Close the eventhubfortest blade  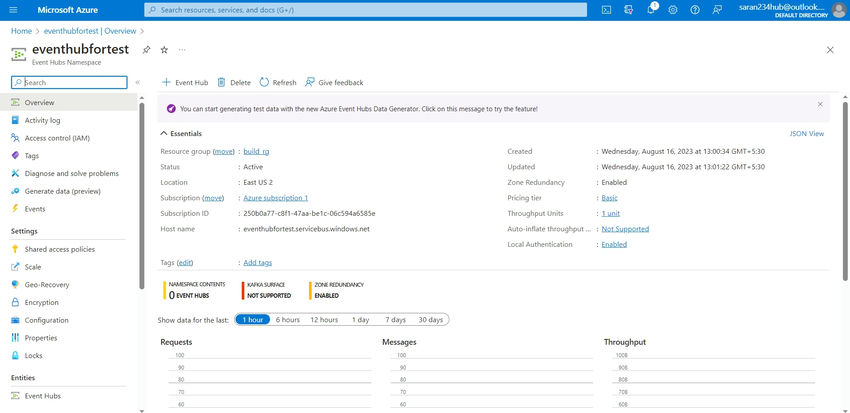pos(830,50)
